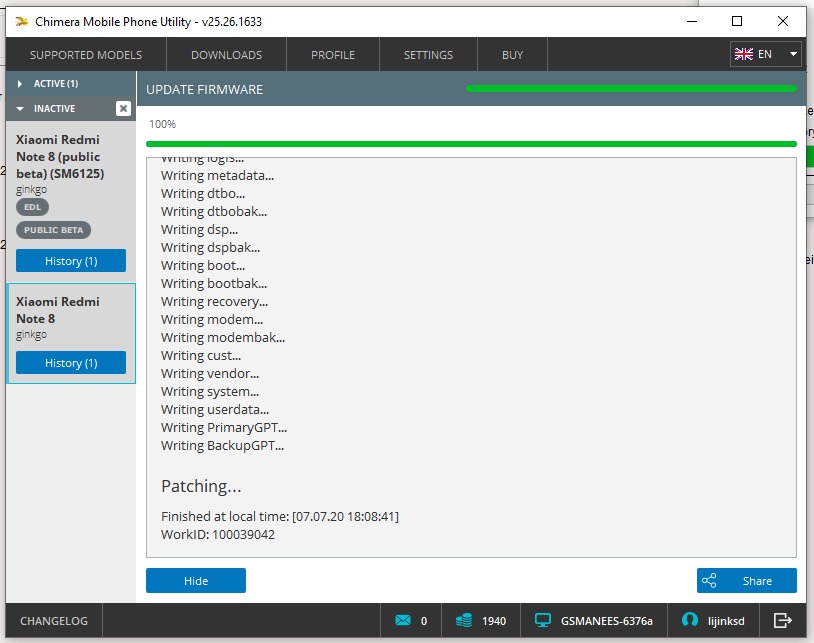The height and width of the screenshot is (643, 814).
Task: View History for Redmi Note 8 public beta
Action: (x=71, y=261)
